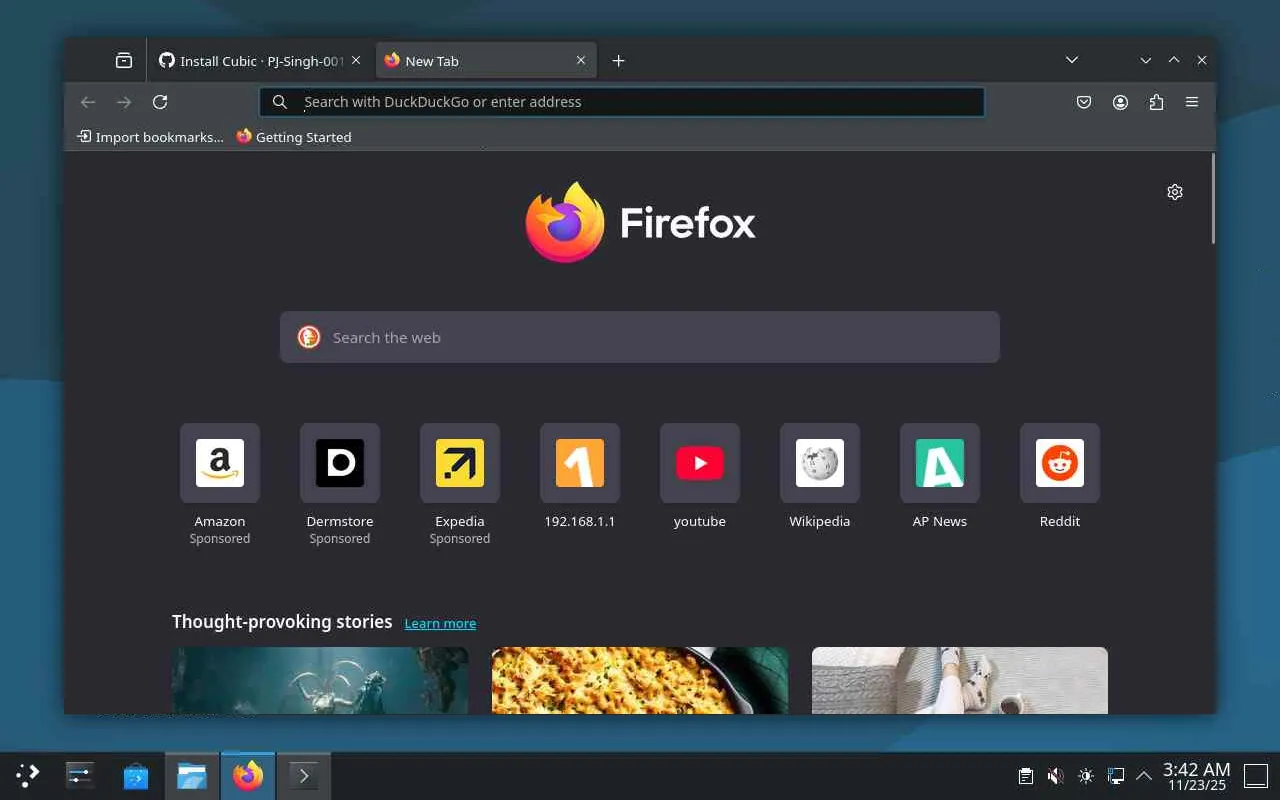The width and height of the screenshot is (1280, 800).
Task: Open the Amazon sponsored shortcut tile
Action: (x=220, y=463)
